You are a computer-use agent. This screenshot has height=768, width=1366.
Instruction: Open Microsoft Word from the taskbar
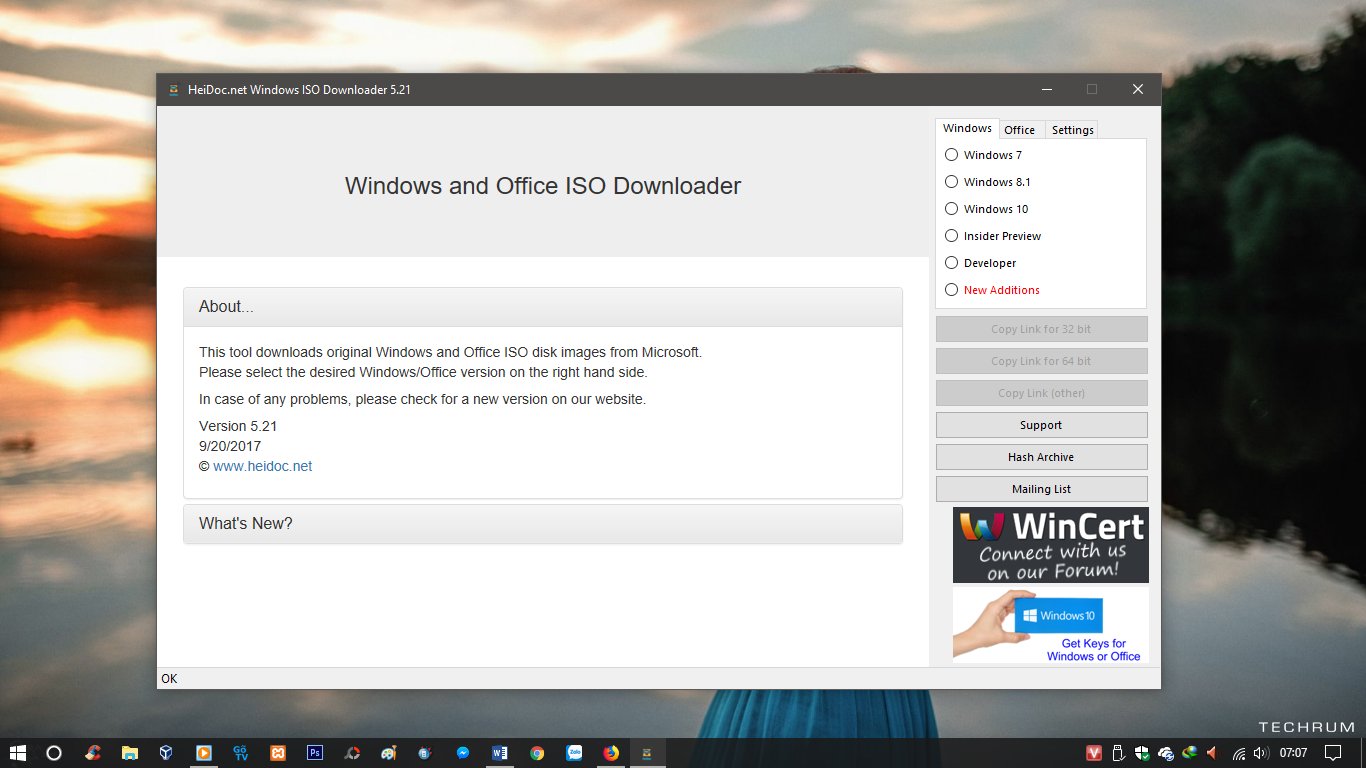[500, 753]
